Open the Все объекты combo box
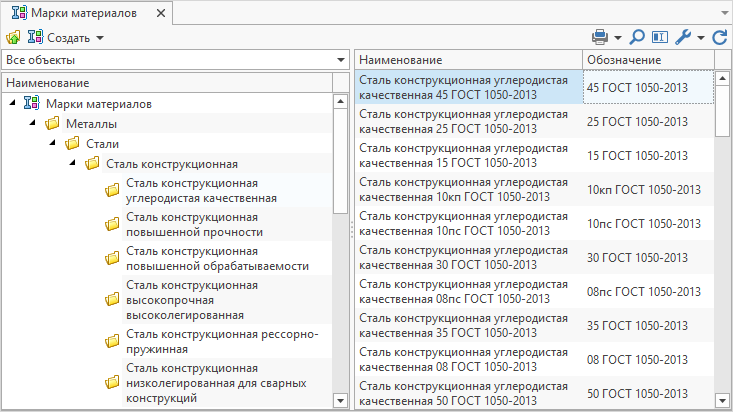The image size is (733, 412). pyautogui.click(x=175, y=60)
